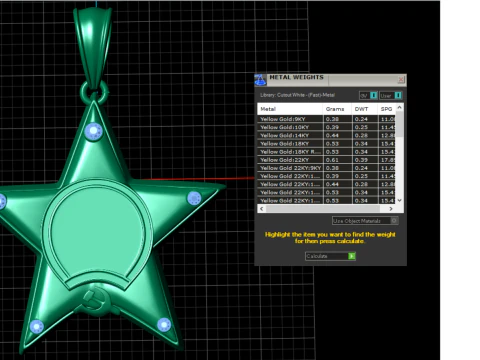Click the vertical scrollbar thumb of metal list
The height and width of the screenshot is (360, 480).
[400, 124]
